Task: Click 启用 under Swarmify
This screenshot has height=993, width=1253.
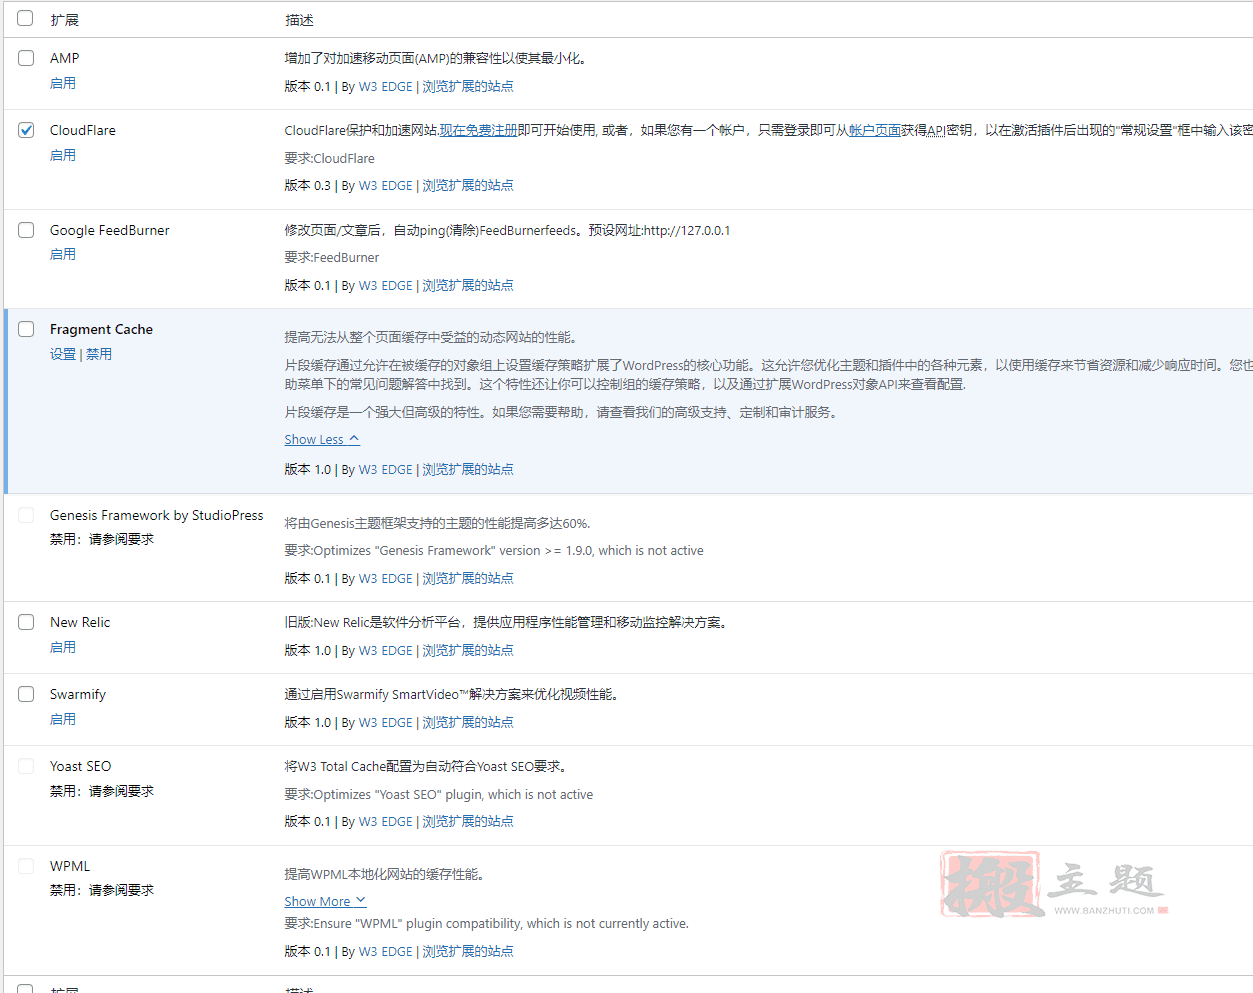Action: (x=63, y=719)
